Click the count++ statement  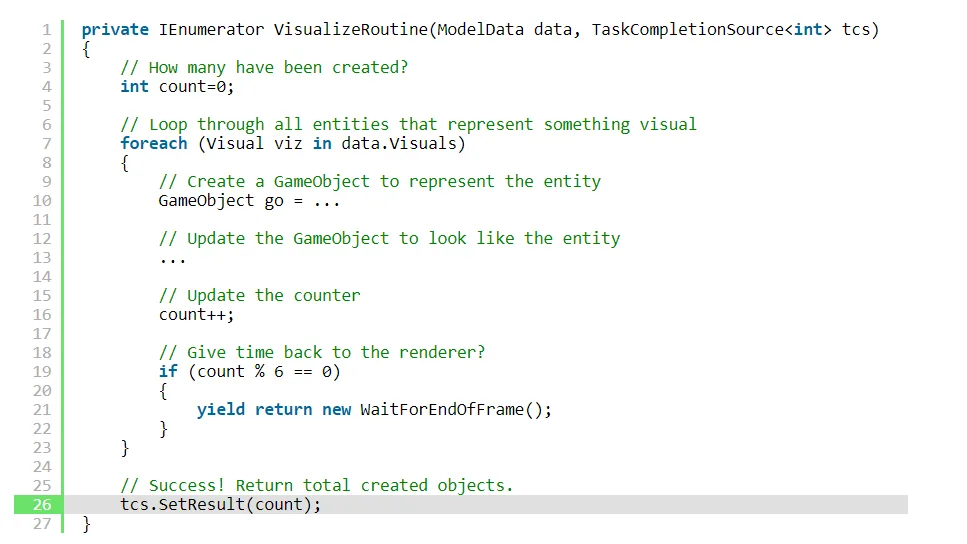196,315
